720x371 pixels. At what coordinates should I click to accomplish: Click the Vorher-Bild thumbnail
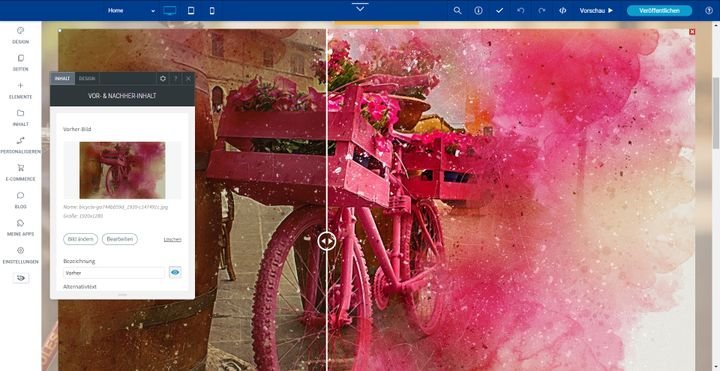(x=122, y=170)
